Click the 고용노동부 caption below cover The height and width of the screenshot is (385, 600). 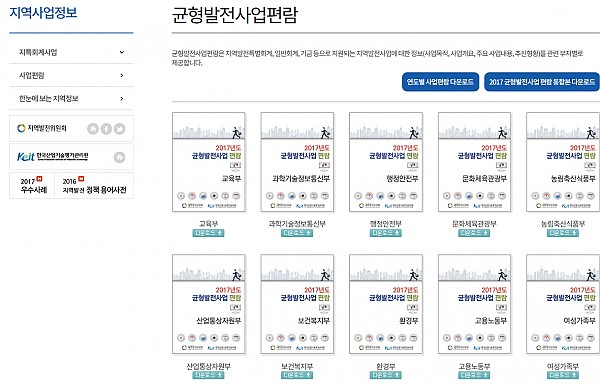tap(474, 366)
